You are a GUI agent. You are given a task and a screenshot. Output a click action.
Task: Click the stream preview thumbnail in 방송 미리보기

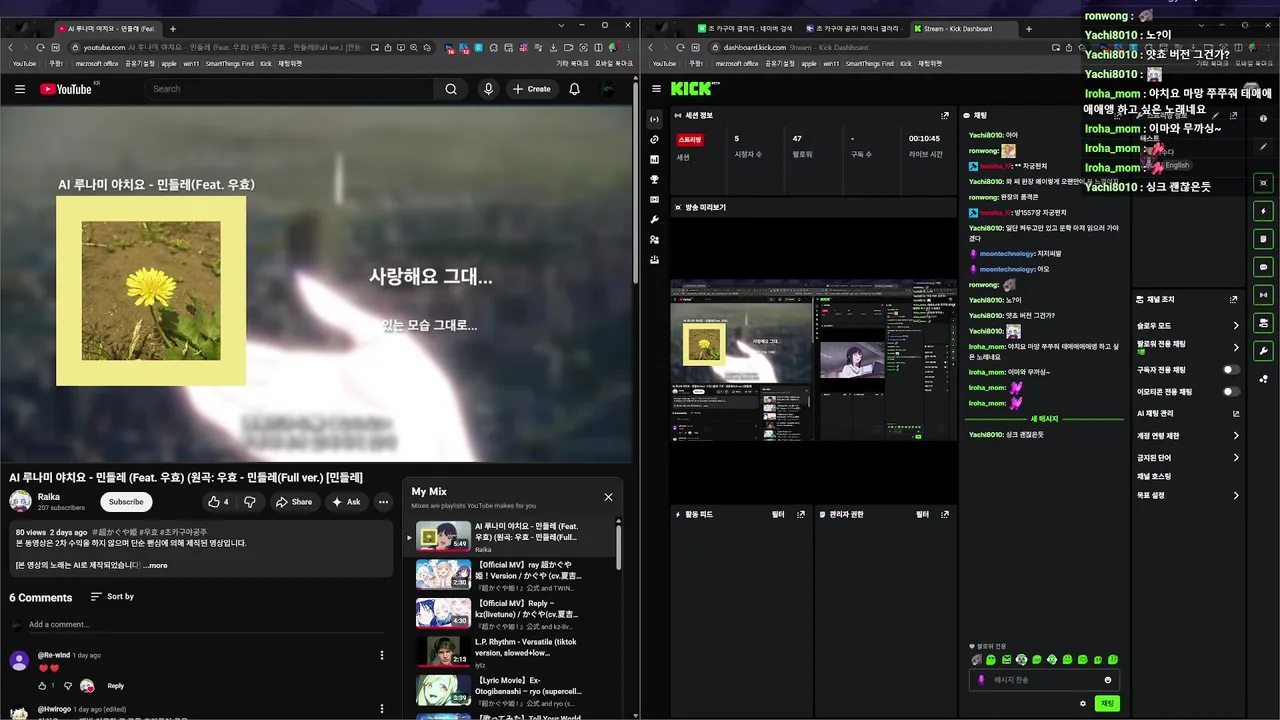[x=813, y=360]
